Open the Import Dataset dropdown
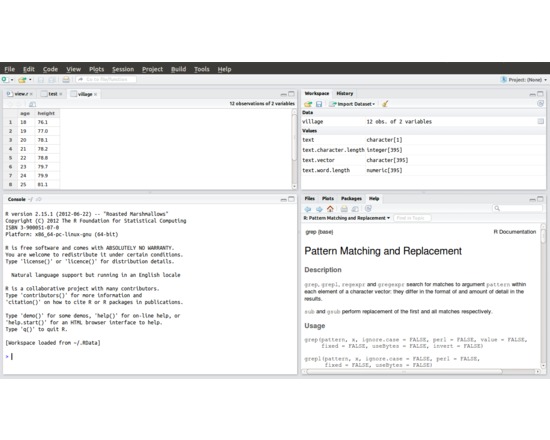550x440 pixels. tap(353, 104)
